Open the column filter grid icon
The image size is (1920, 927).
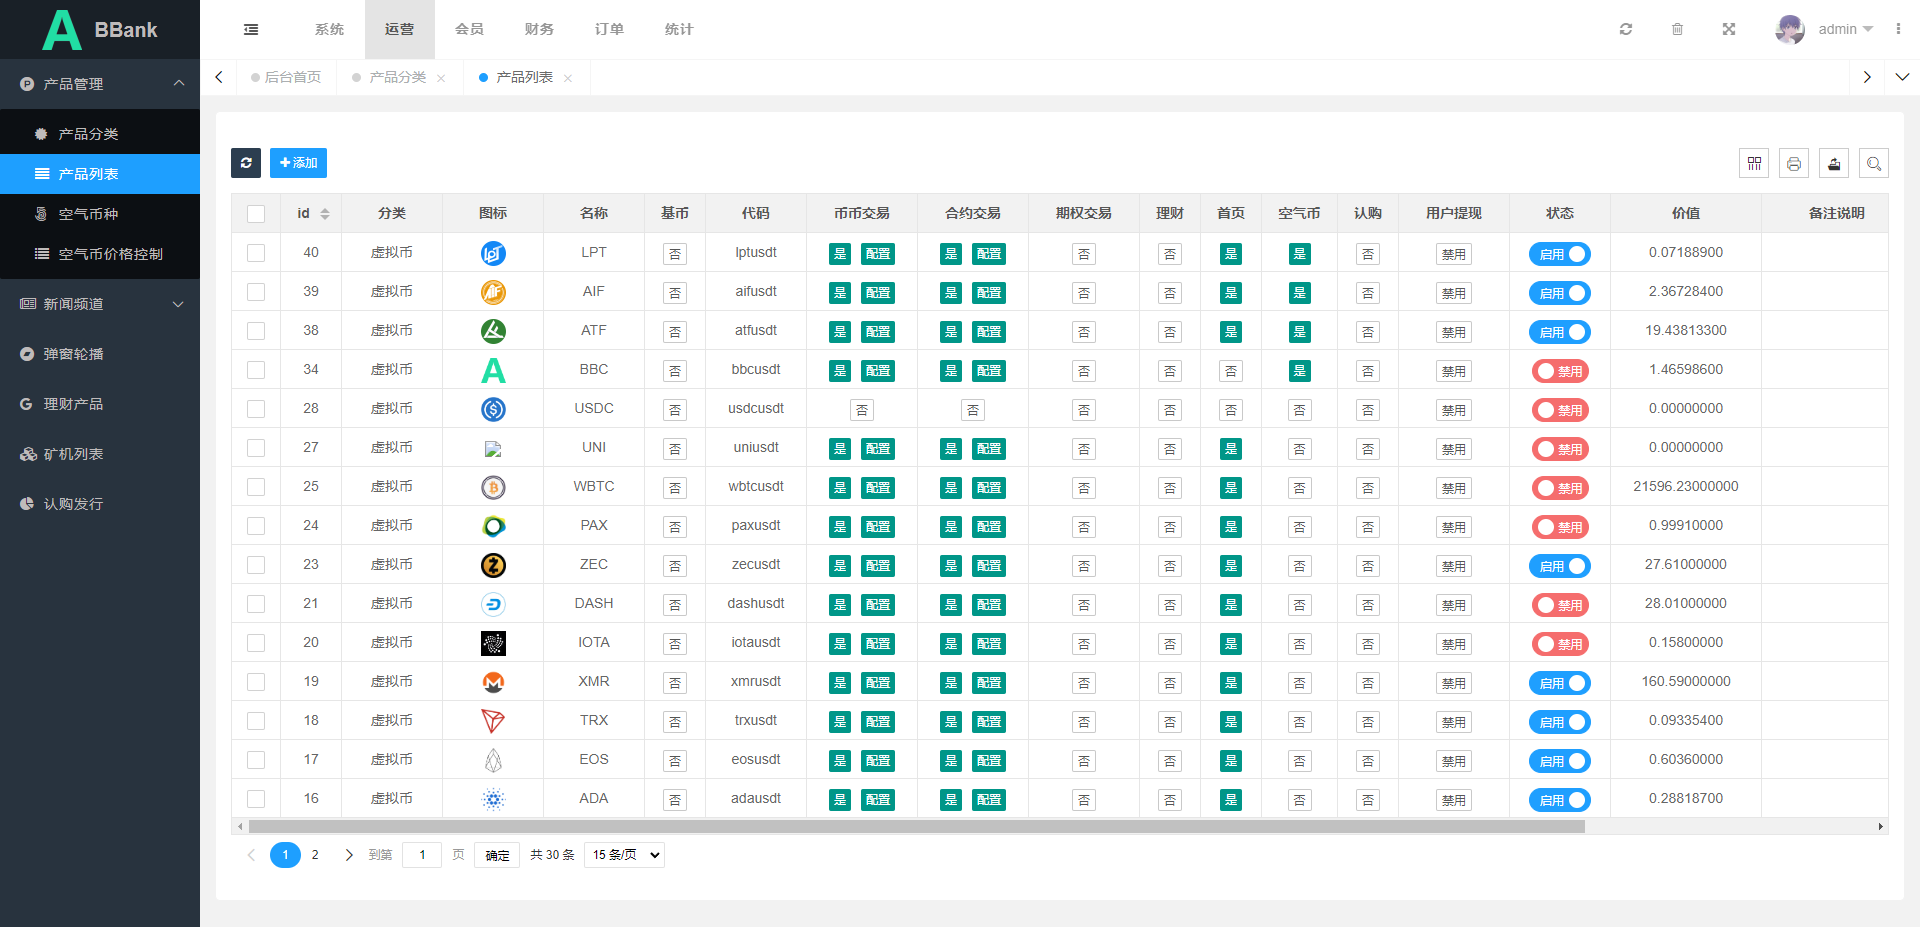(x=1754, y=163)
